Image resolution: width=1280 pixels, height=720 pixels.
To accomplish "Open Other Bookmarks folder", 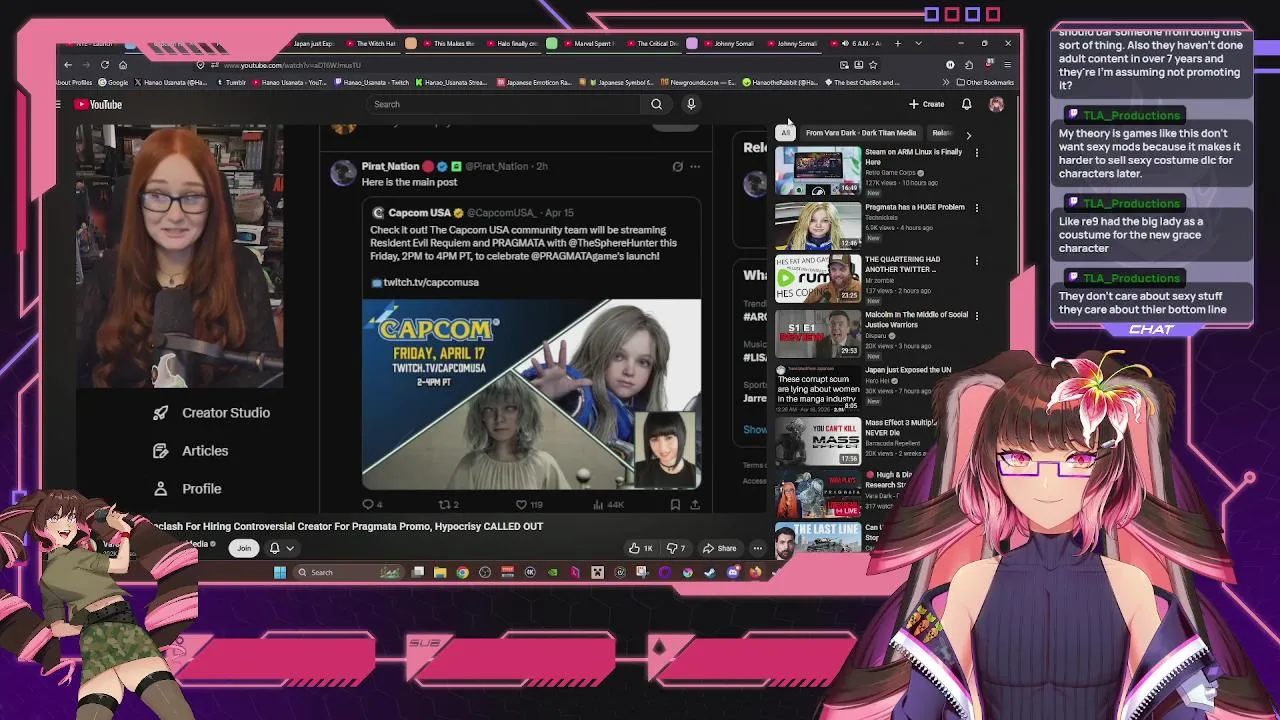I will [985, 82].
